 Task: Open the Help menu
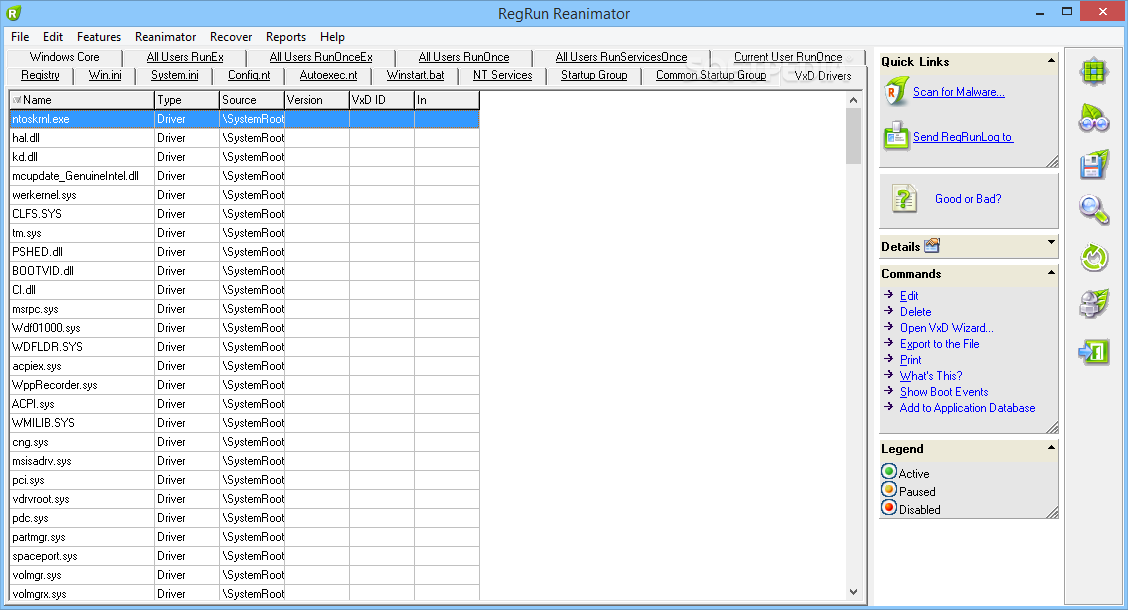332,37
